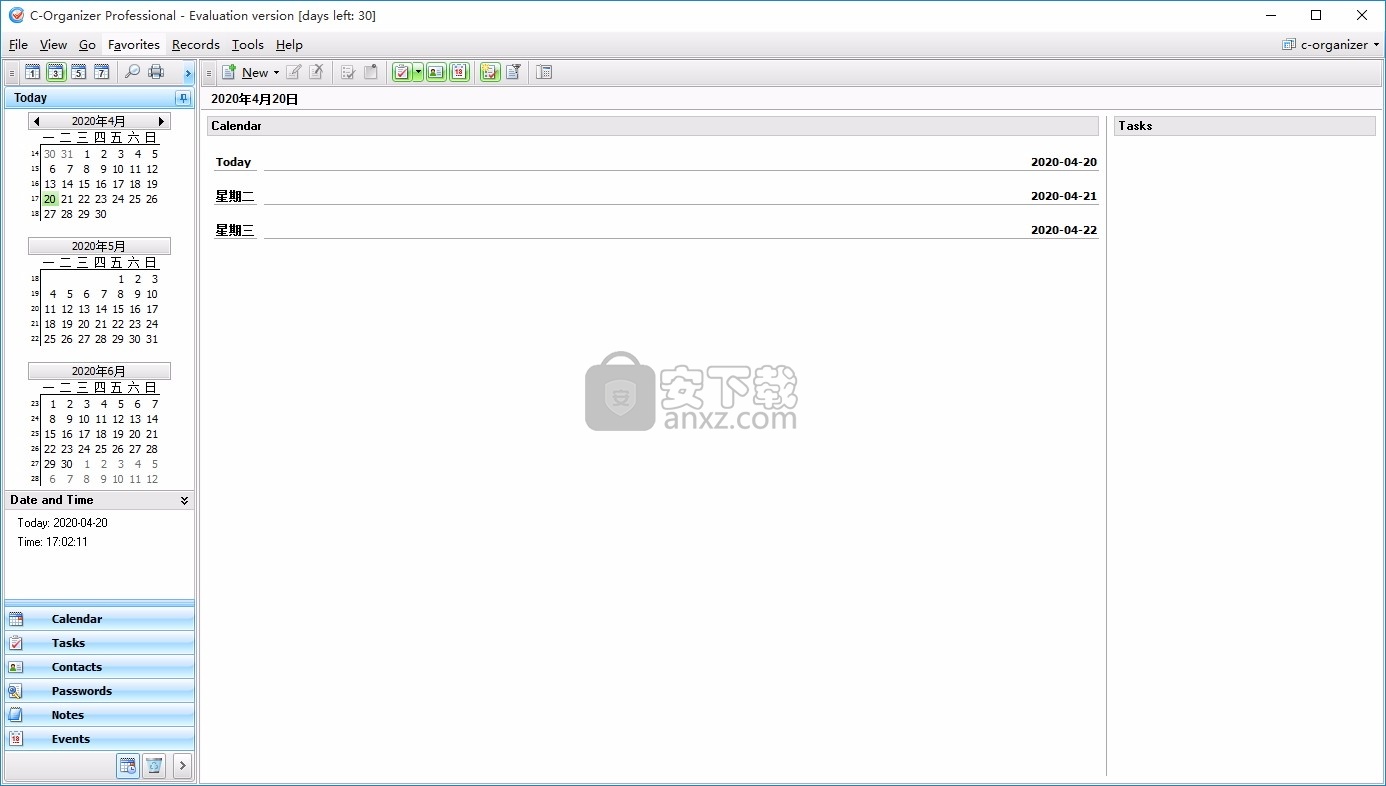Switch to 7-day week view icon

[102, 72]
